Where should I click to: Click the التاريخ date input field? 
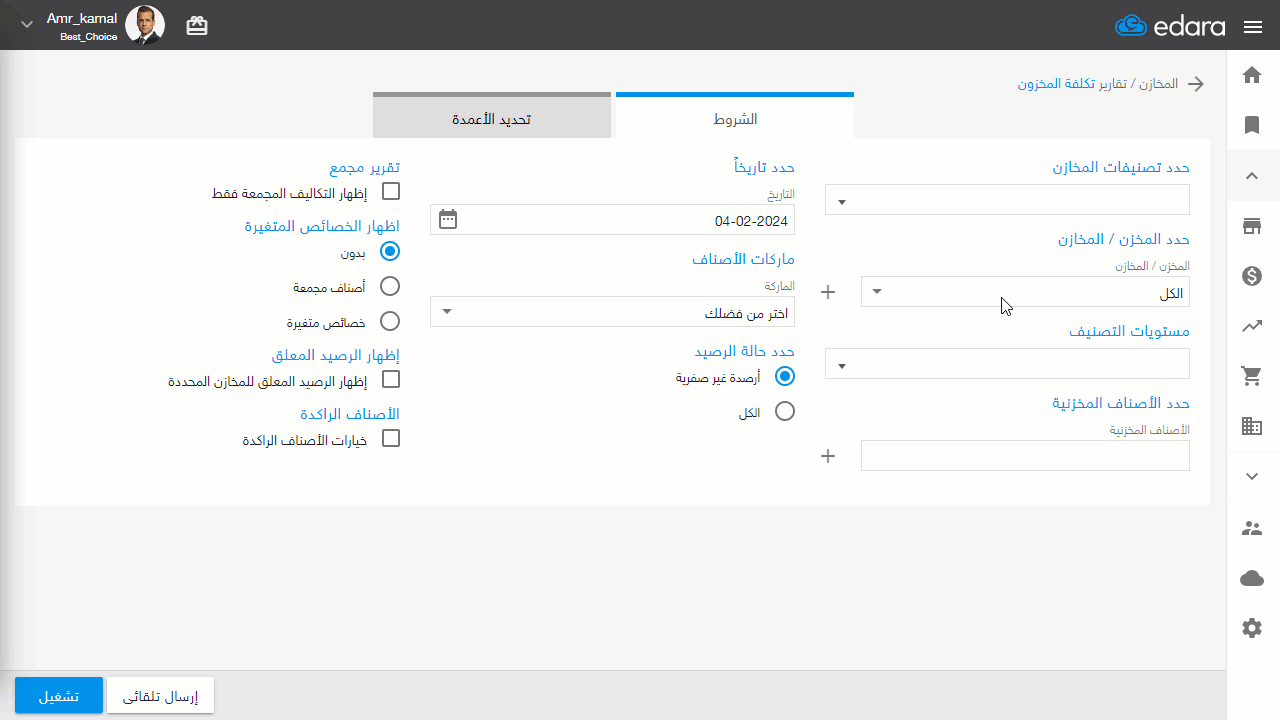[x=612, y=220]
